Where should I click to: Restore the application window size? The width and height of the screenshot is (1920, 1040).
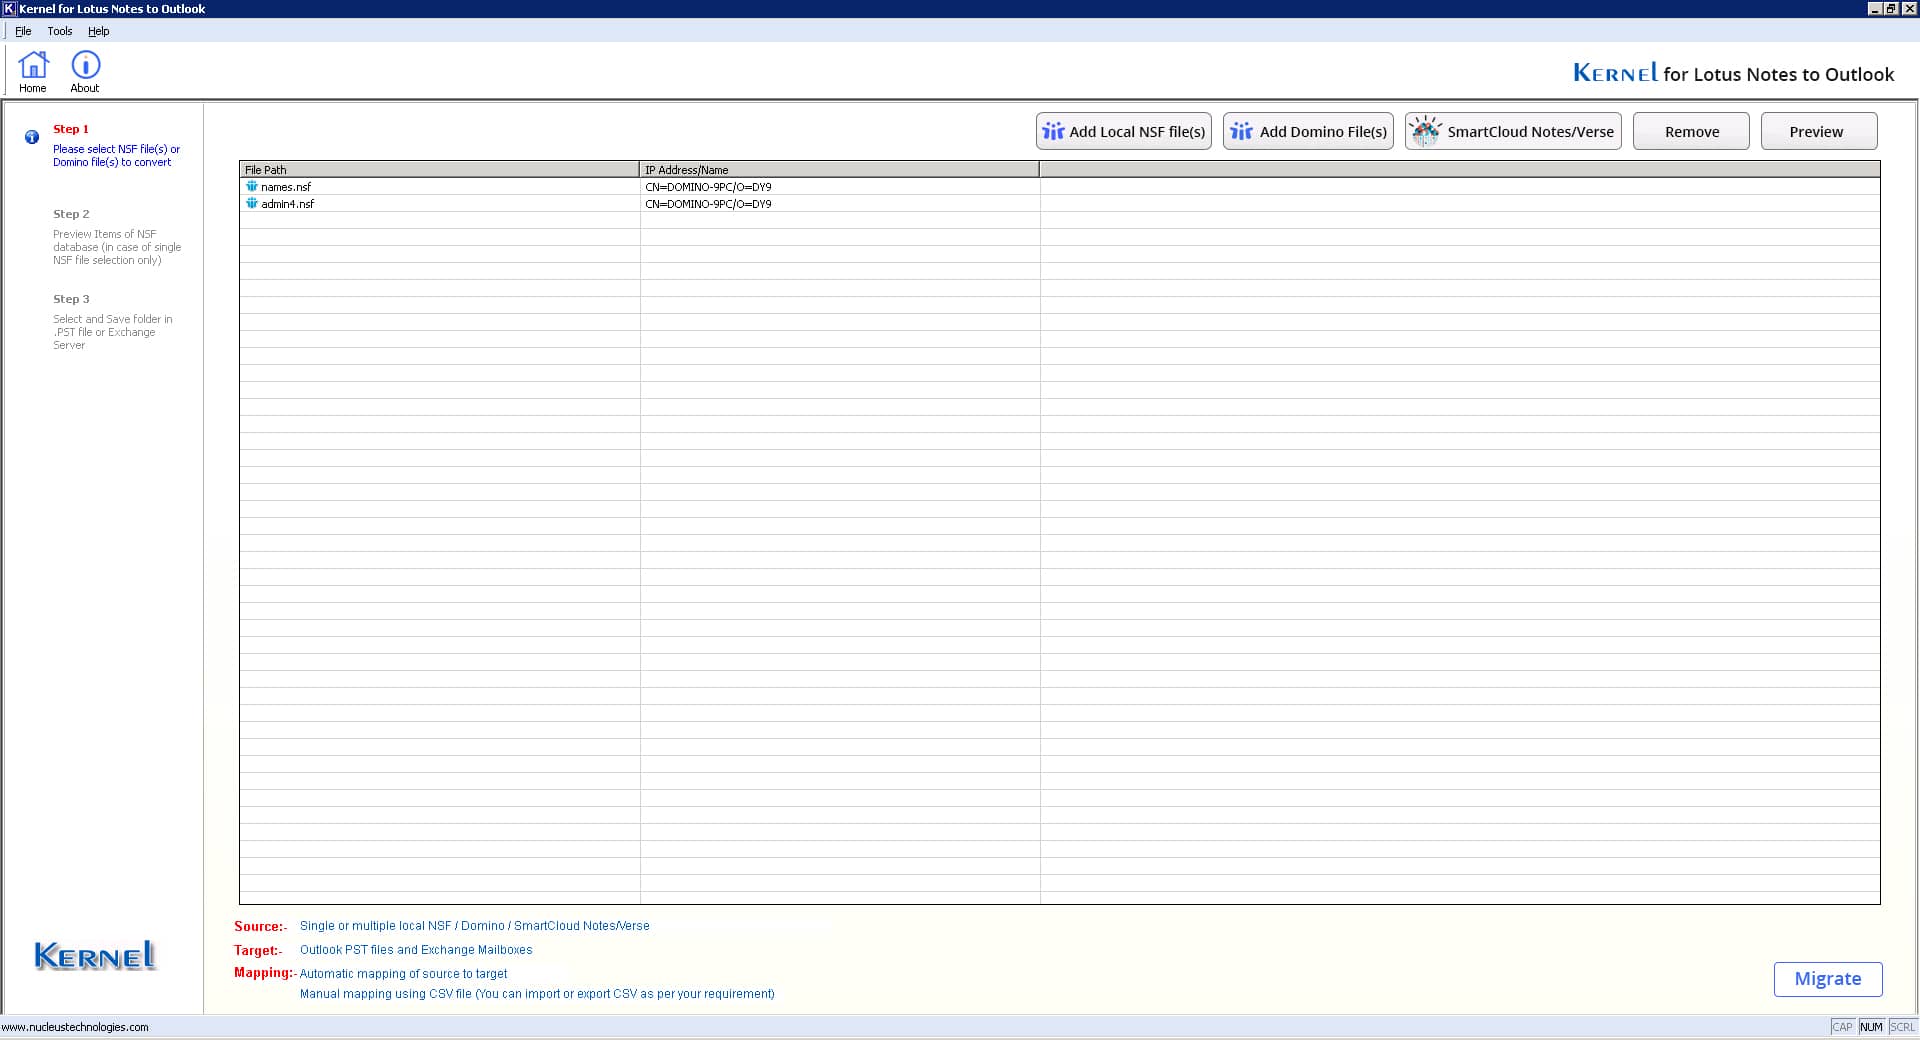click(x=1891, y=8)
